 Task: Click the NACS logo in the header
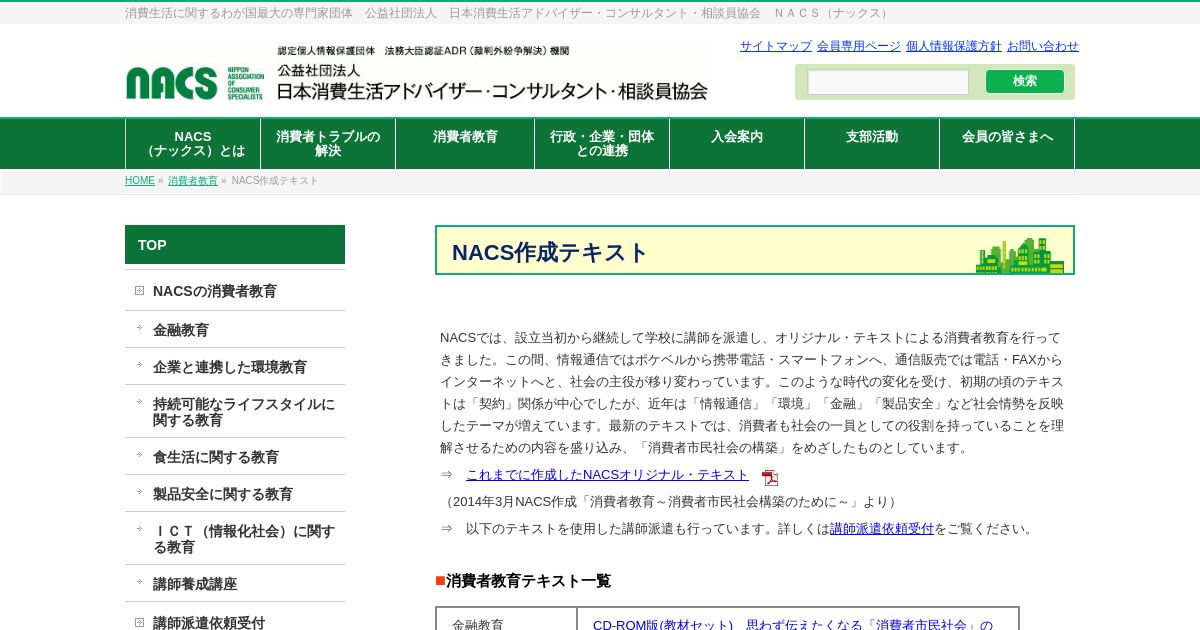coord(195,83)
